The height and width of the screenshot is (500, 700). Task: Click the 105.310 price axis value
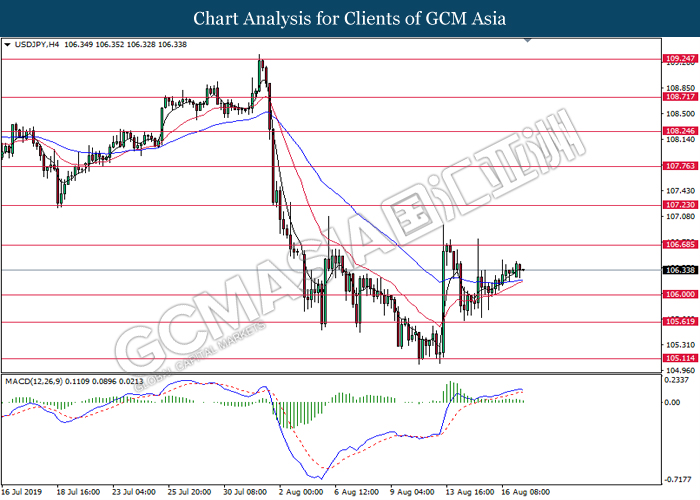[x=680, y=345]
